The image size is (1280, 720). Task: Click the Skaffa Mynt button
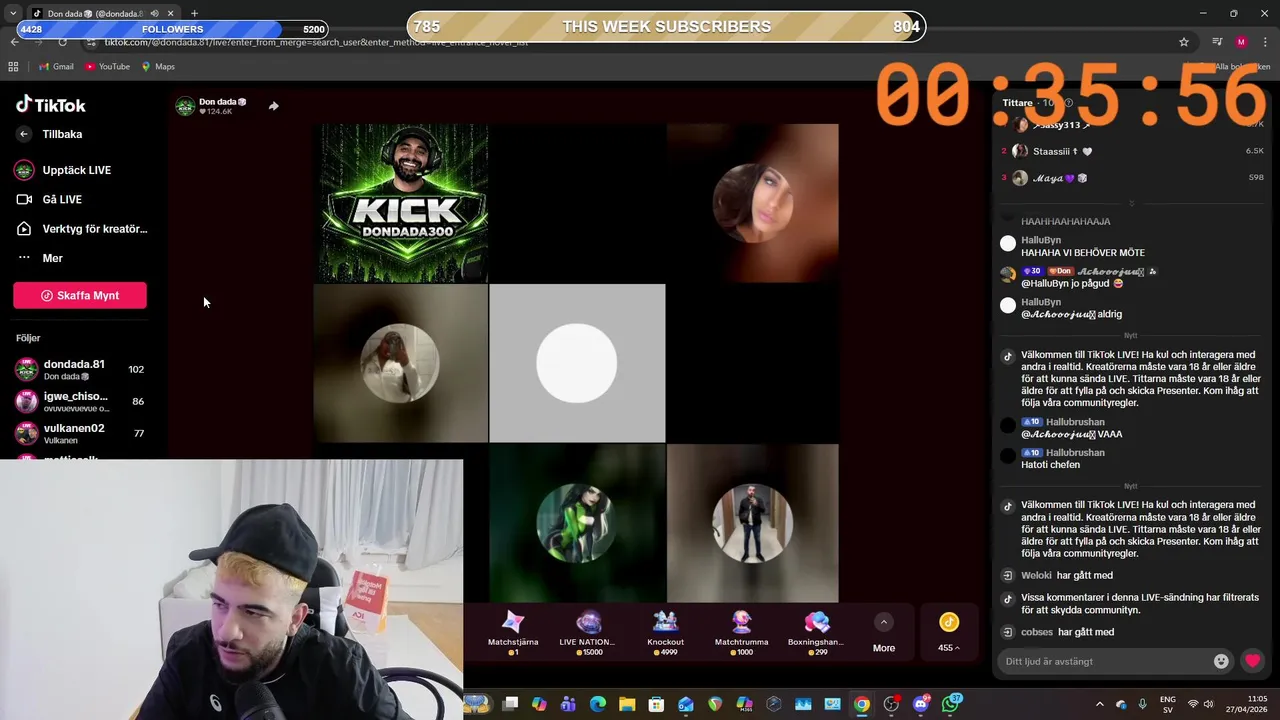(80, 295)
